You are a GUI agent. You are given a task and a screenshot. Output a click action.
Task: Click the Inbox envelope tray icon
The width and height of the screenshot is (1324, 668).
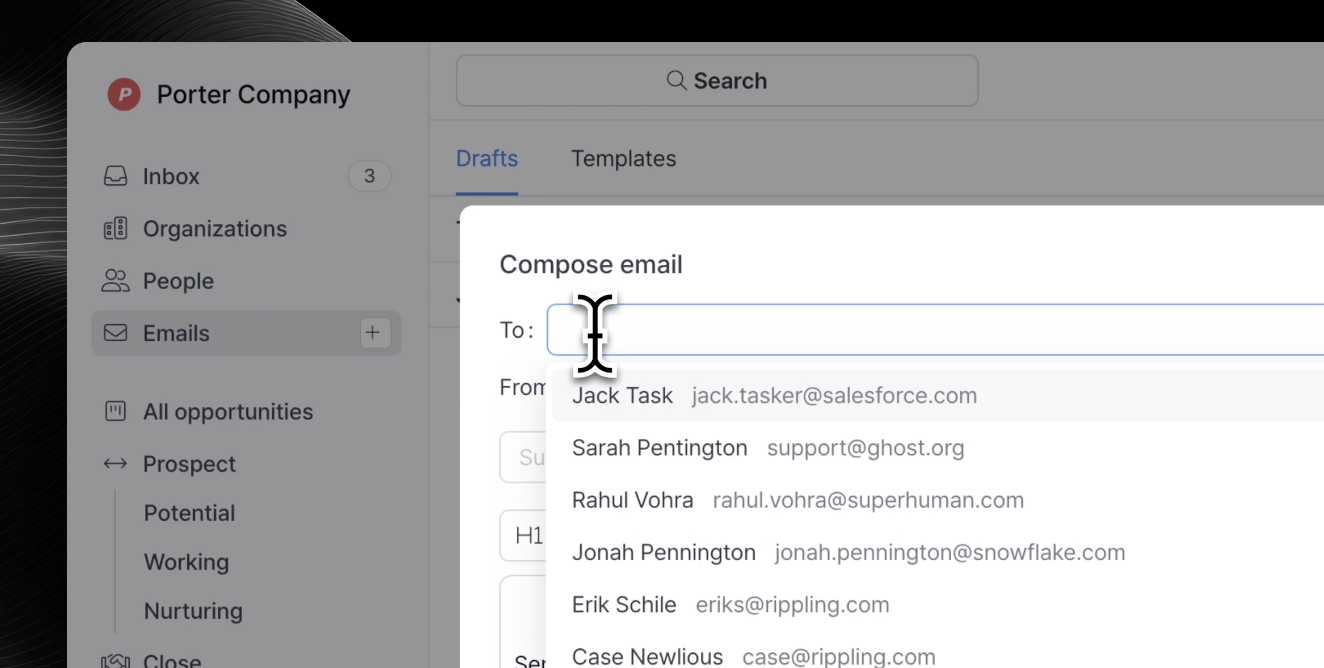point(115,176)
